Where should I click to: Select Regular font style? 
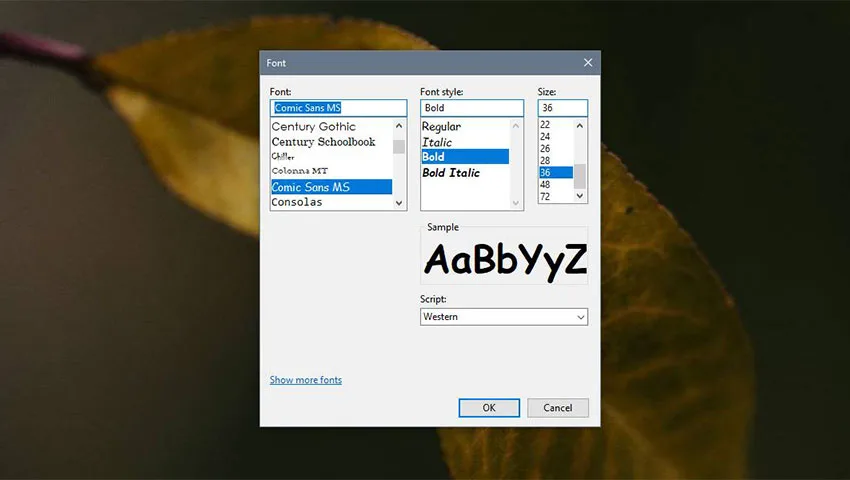tap(465, 126)
